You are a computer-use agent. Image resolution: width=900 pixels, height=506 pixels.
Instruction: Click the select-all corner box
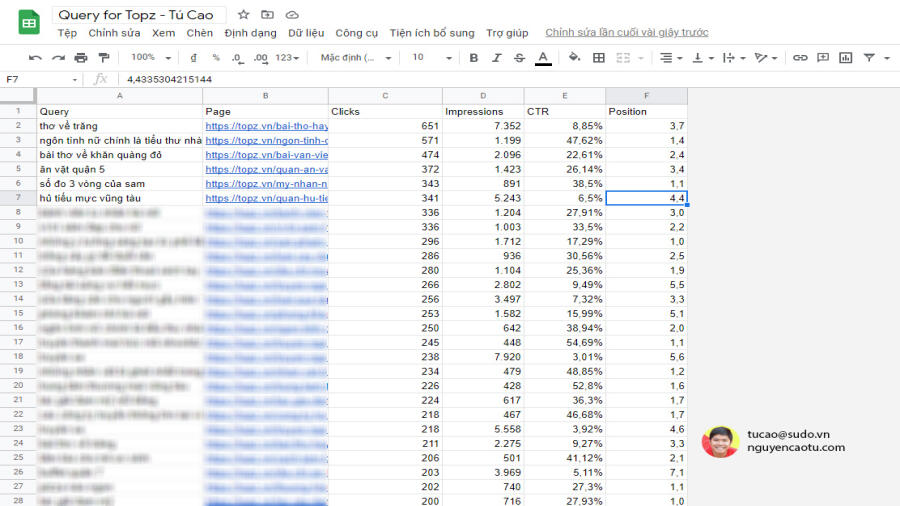(x=18, y=96)
